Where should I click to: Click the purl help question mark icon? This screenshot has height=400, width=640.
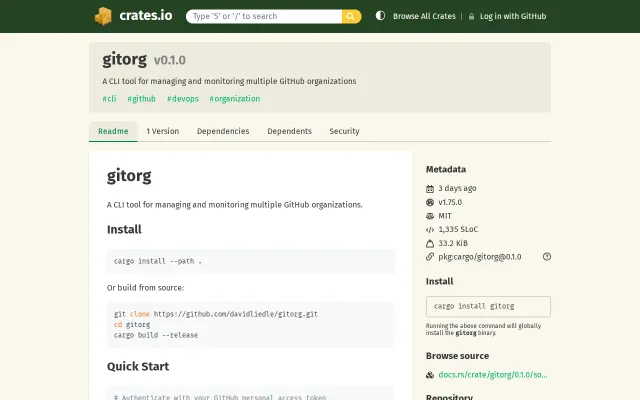tap(547, 257)
